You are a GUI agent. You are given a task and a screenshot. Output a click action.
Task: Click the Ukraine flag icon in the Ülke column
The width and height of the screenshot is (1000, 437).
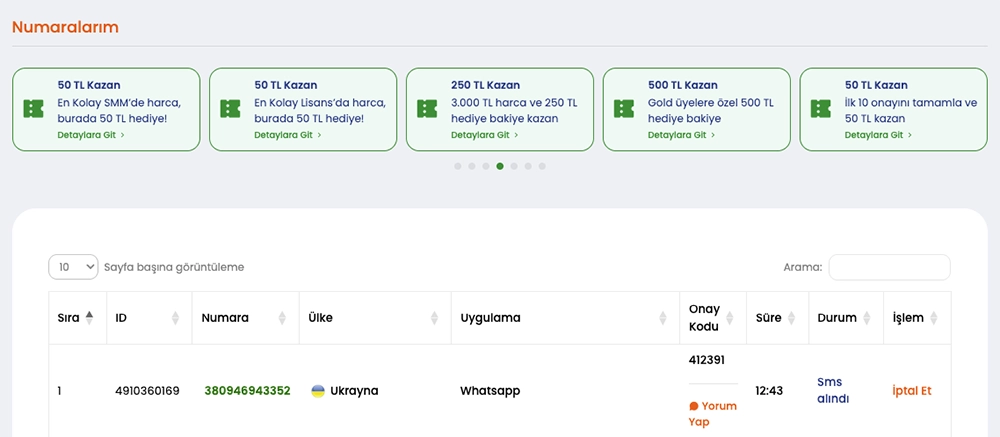pyautogui.click(x=318, y=391)
